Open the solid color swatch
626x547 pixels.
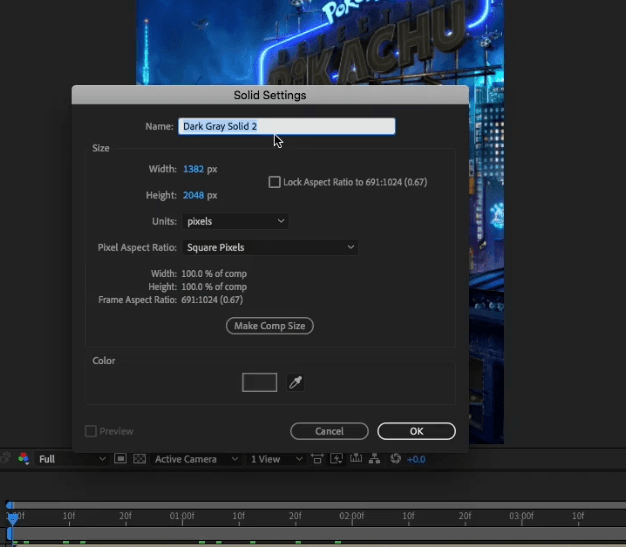260,383
